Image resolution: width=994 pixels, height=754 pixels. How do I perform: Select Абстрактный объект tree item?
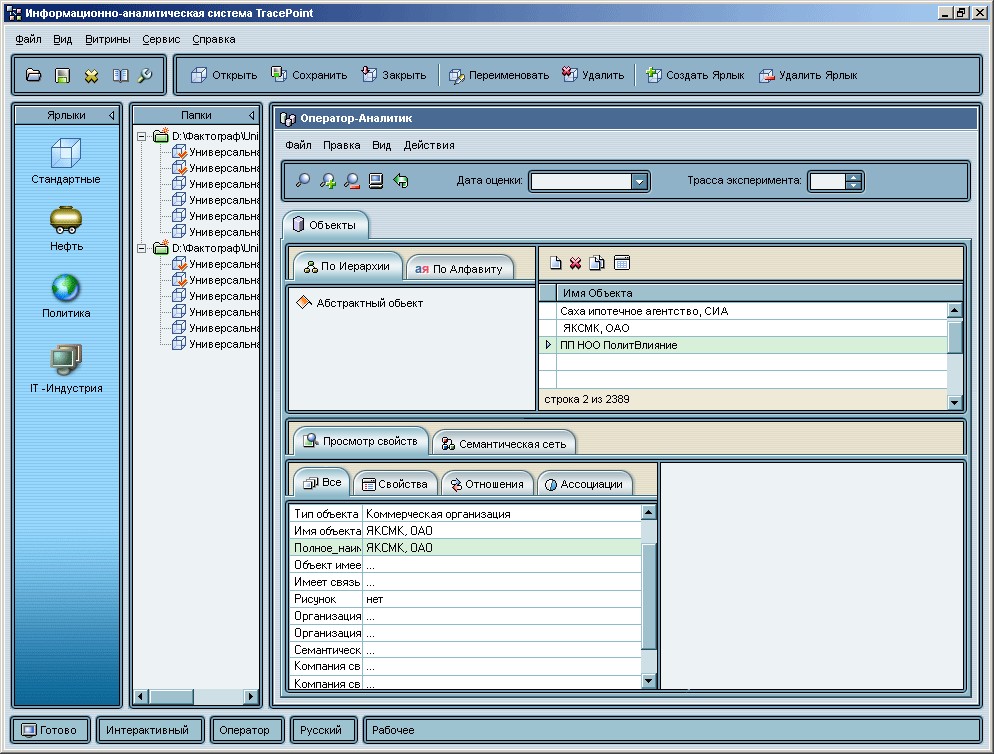coord(360,303)
